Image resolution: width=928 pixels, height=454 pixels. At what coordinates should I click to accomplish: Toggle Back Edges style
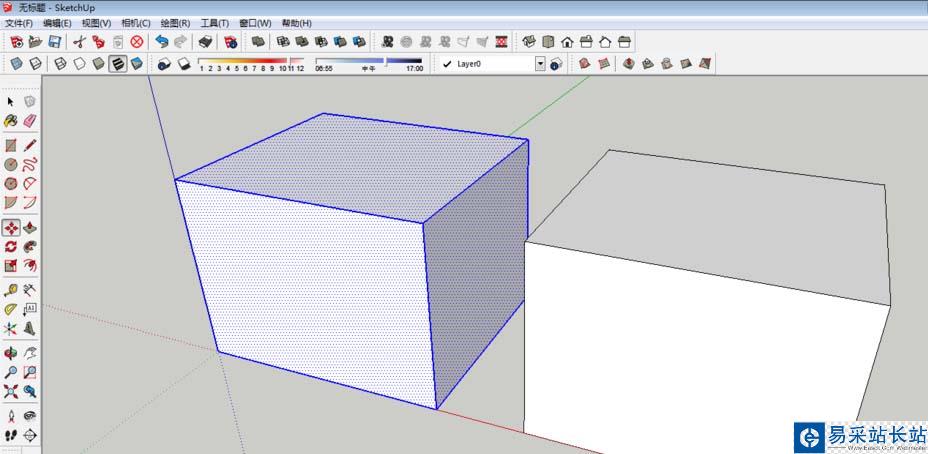click(36, 63)
